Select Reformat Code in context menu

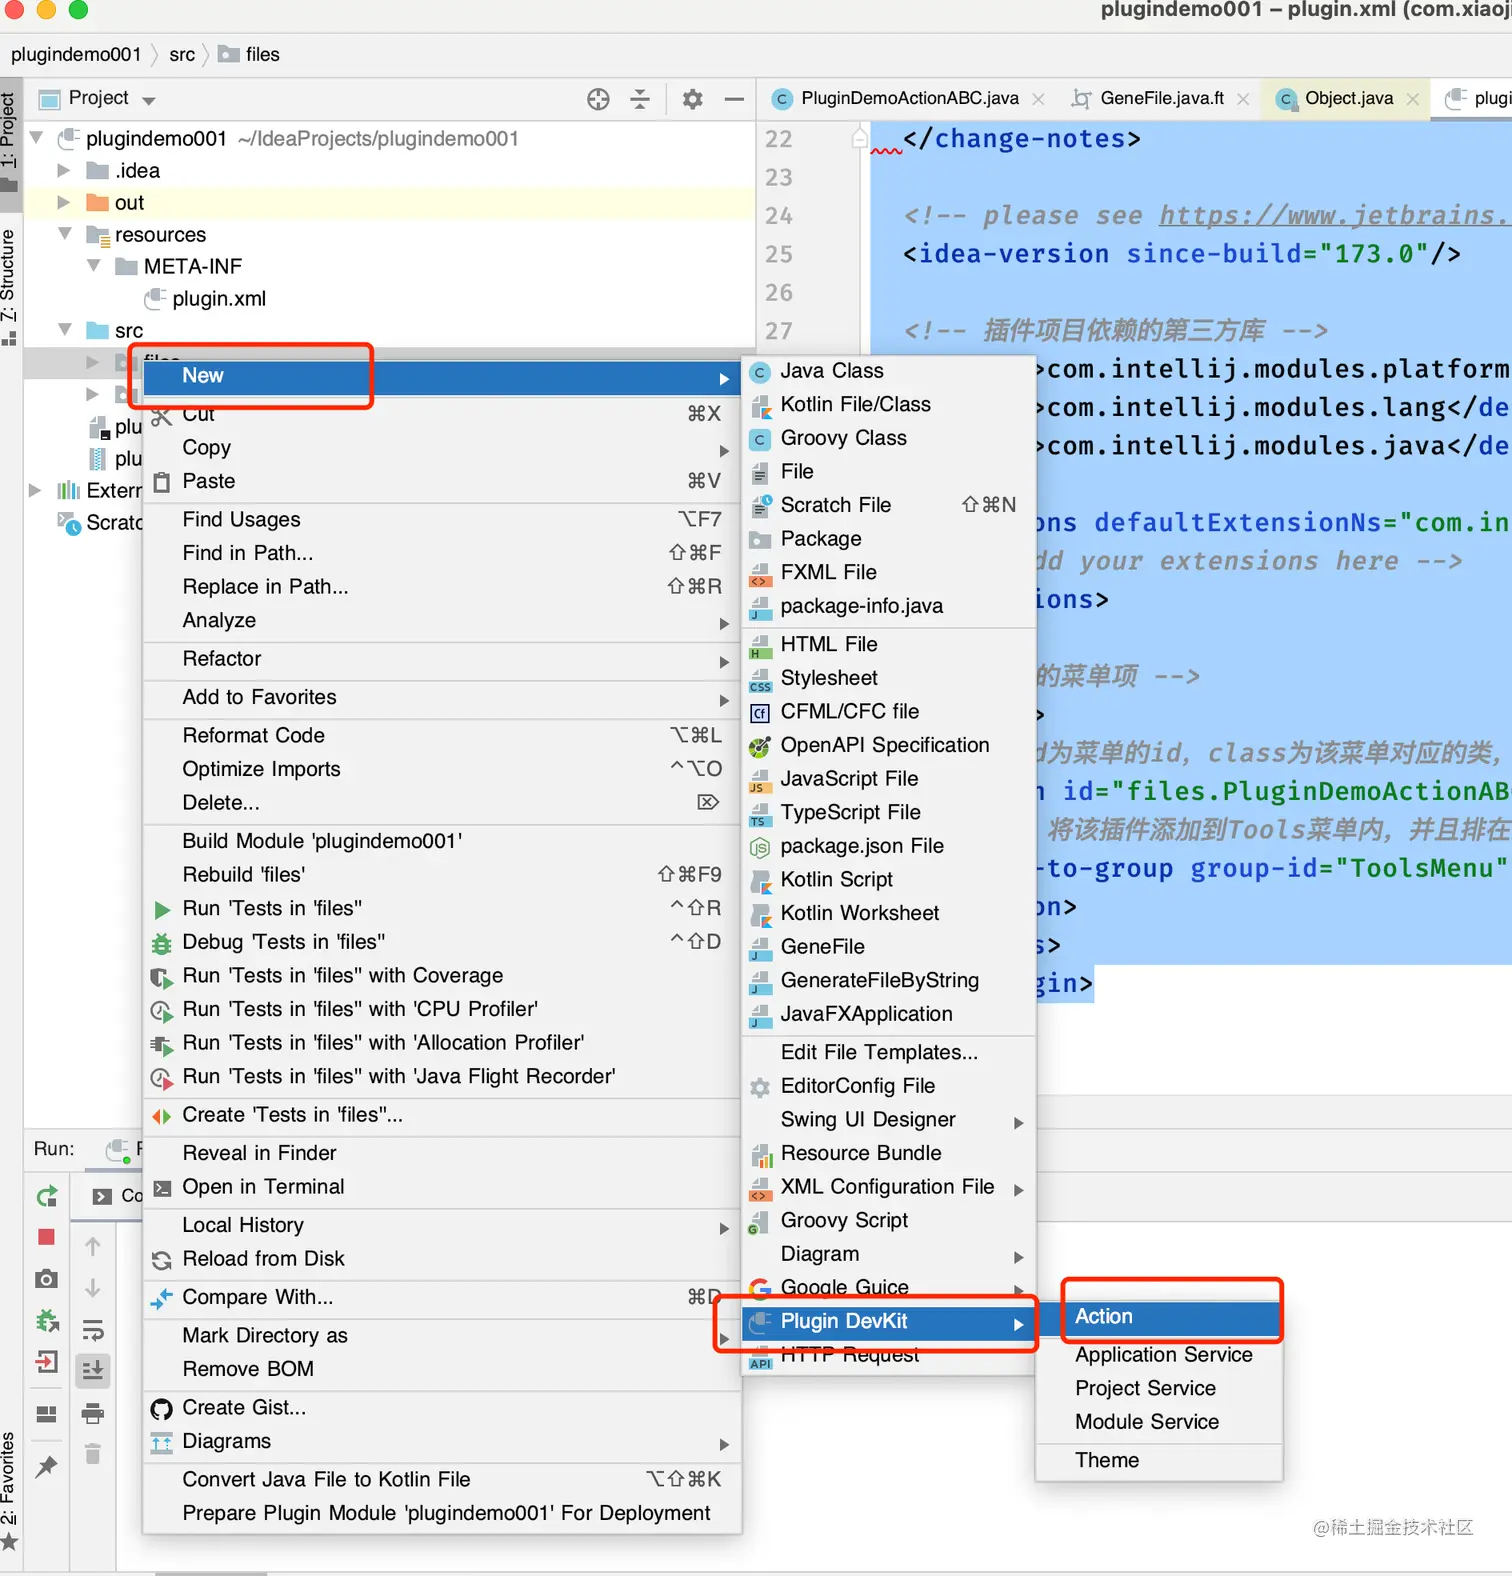click(441, 735)
